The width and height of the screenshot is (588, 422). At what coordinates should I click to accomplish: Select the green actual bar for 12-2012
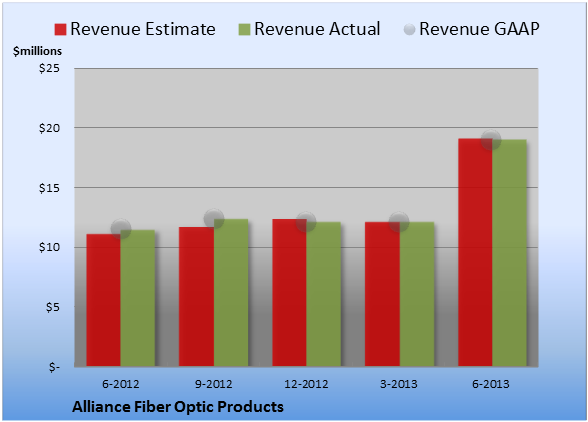(x=324, y=294)
